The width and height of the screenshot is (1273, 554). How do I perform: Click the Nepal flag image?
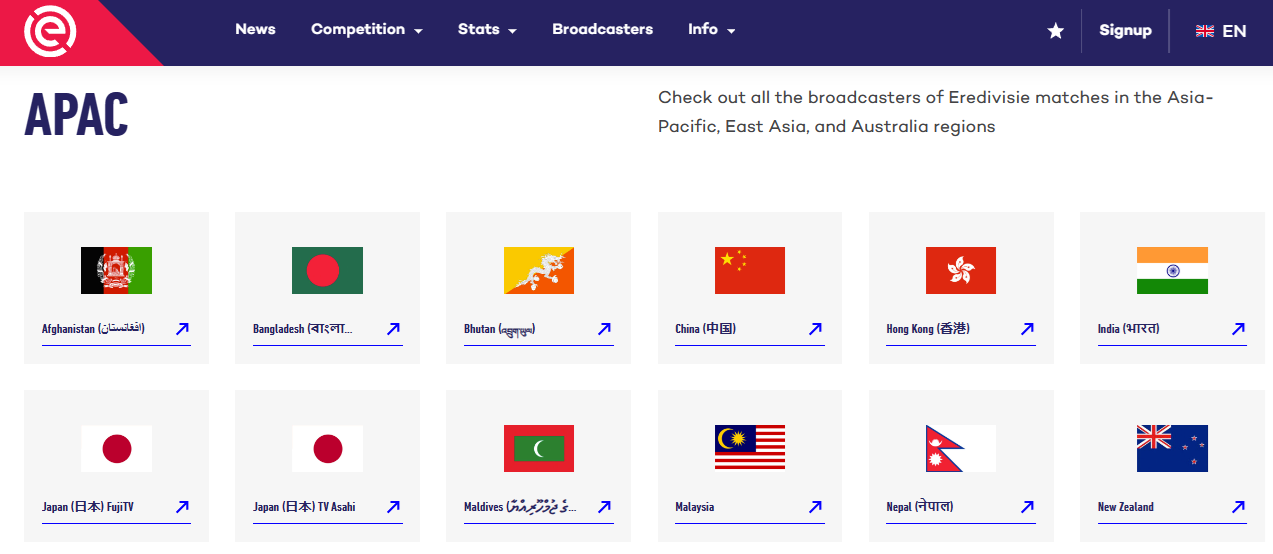click(x=960, y=448)
